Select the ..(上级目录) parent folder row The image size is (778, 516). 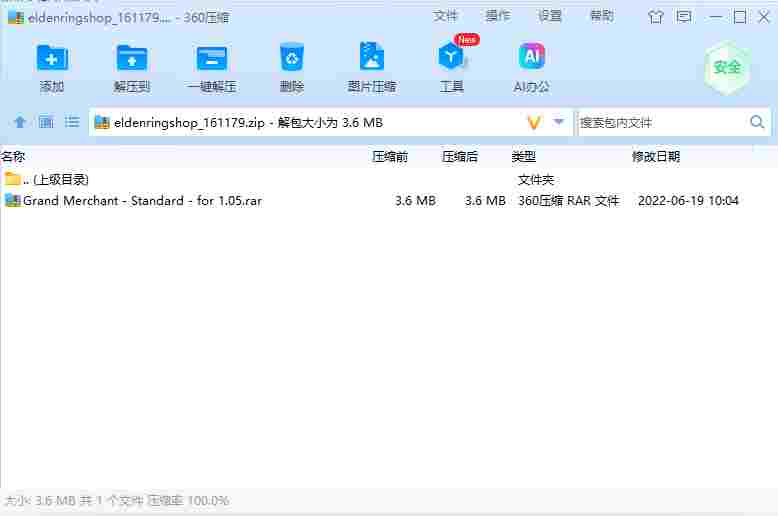coord(389,180)
